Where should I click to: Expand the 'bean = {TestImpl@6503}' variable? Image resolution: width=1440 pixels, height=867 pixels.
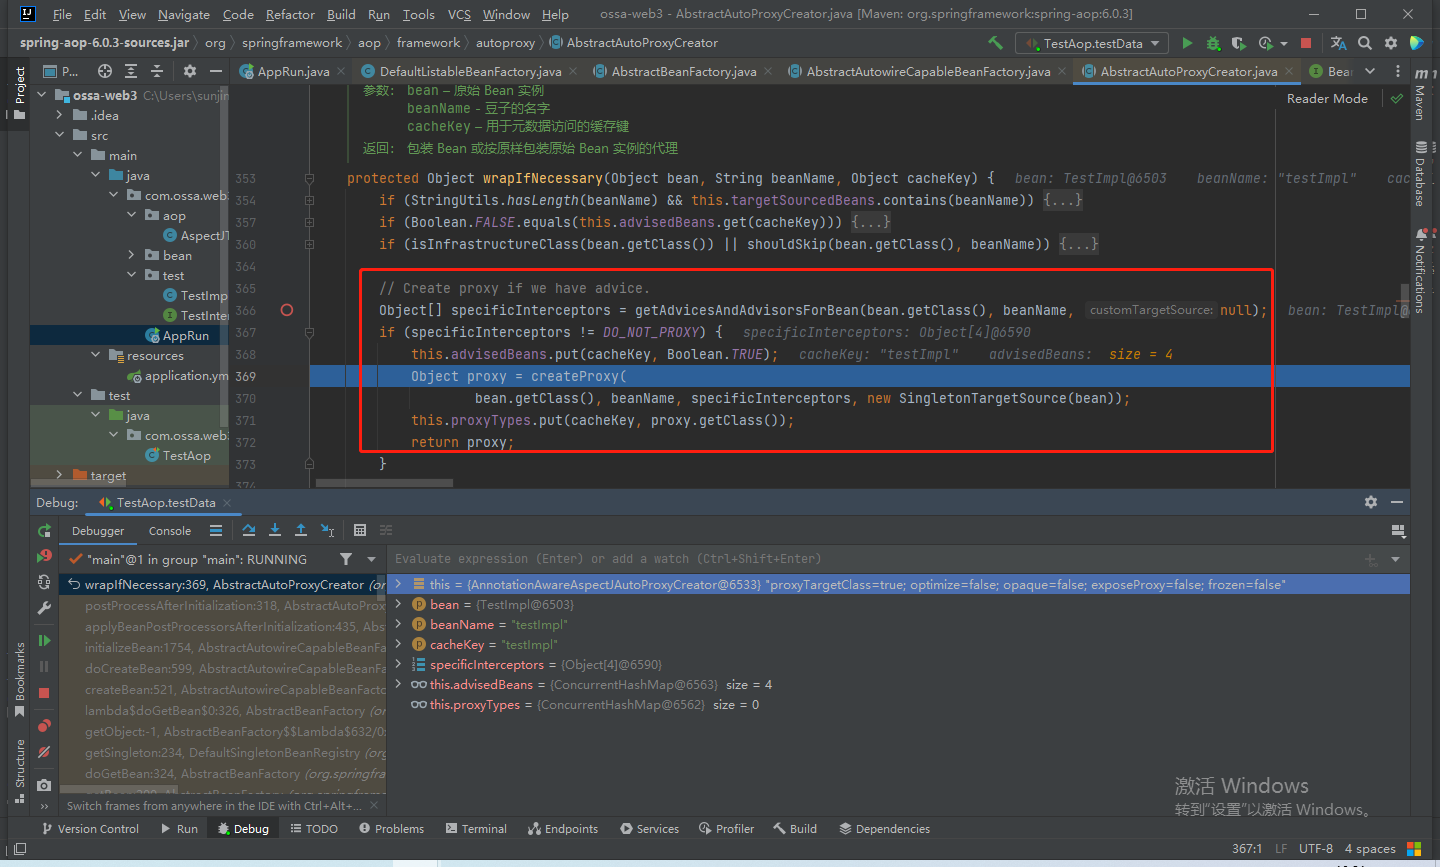[x=399, y=604]
